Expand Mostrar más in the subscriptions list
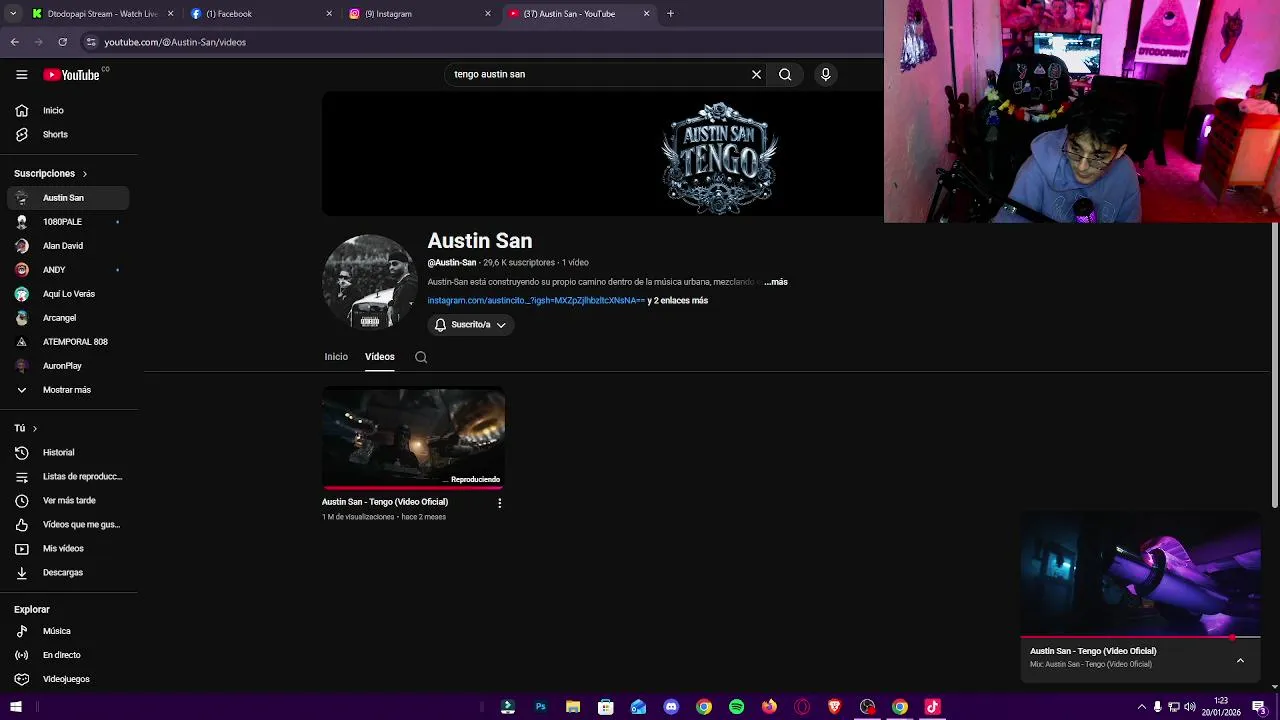Screen dimensions: 1280x720 click(68, 390)
